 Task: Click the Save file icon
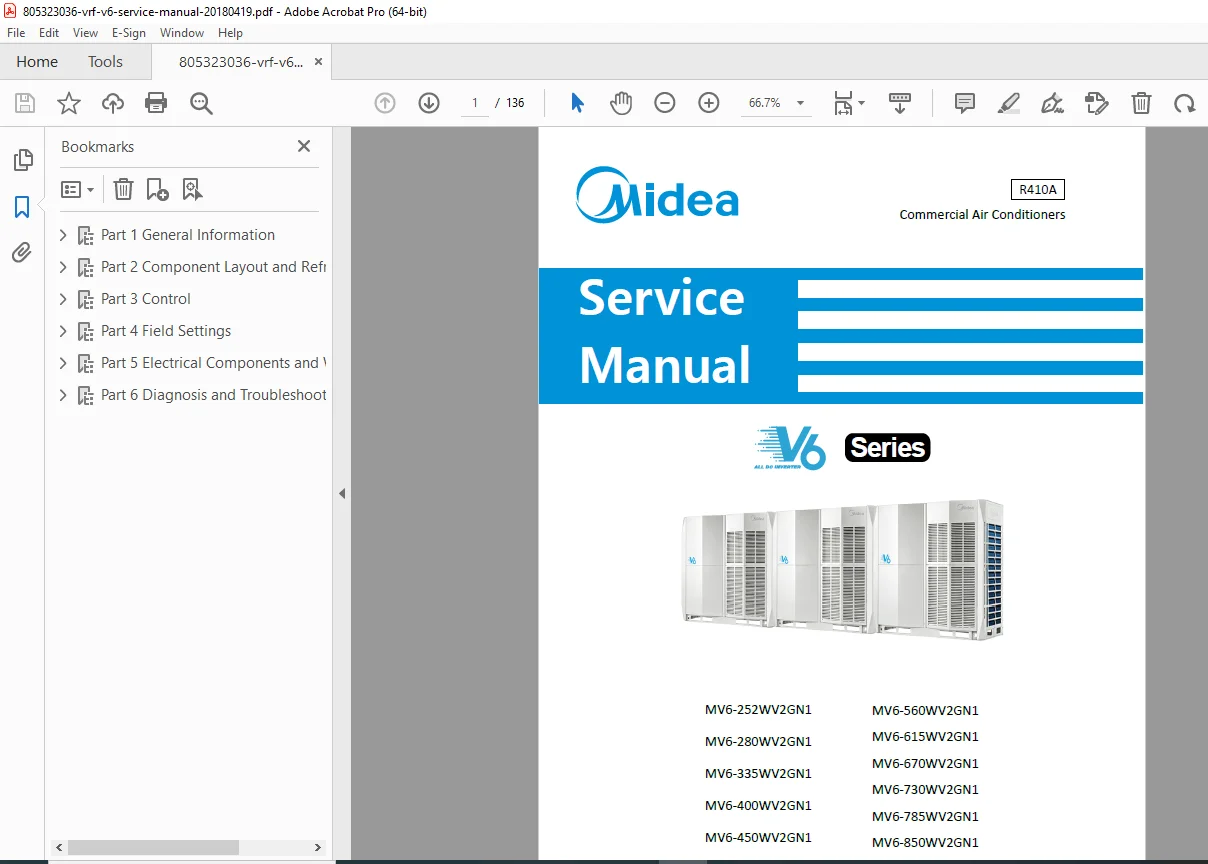pos(25,103)
